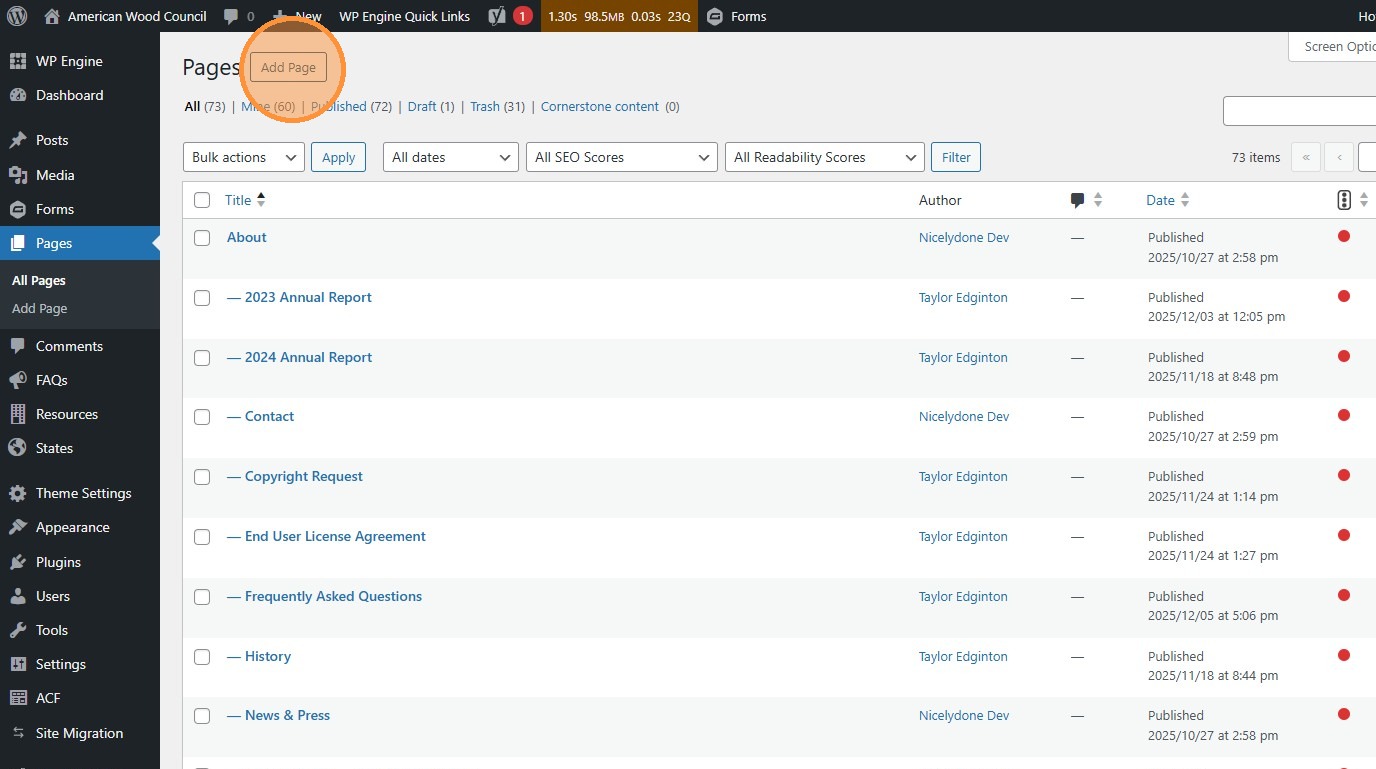The height and width of the screenshot is (769, 1376).
Task: Open the Query Monitor stats in admin bar
Action: pyautogui.click(x=619, y=16)
